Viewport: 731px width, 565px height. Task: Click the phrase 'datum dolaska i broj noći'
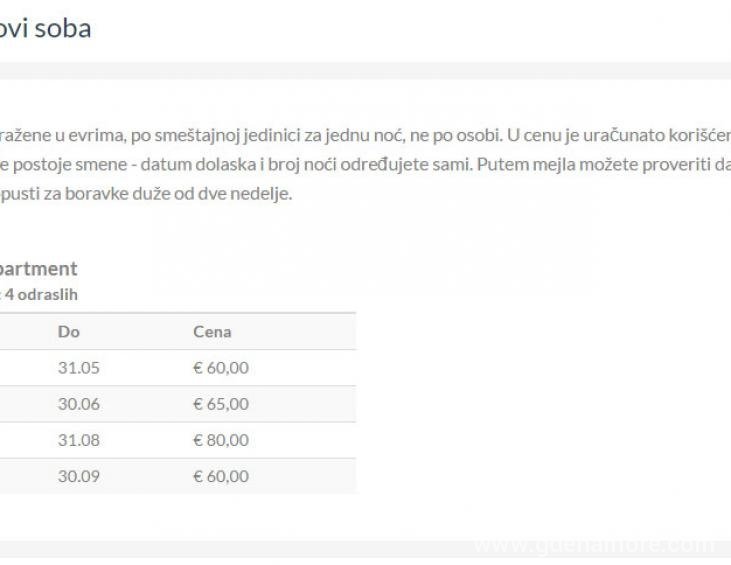232,164
